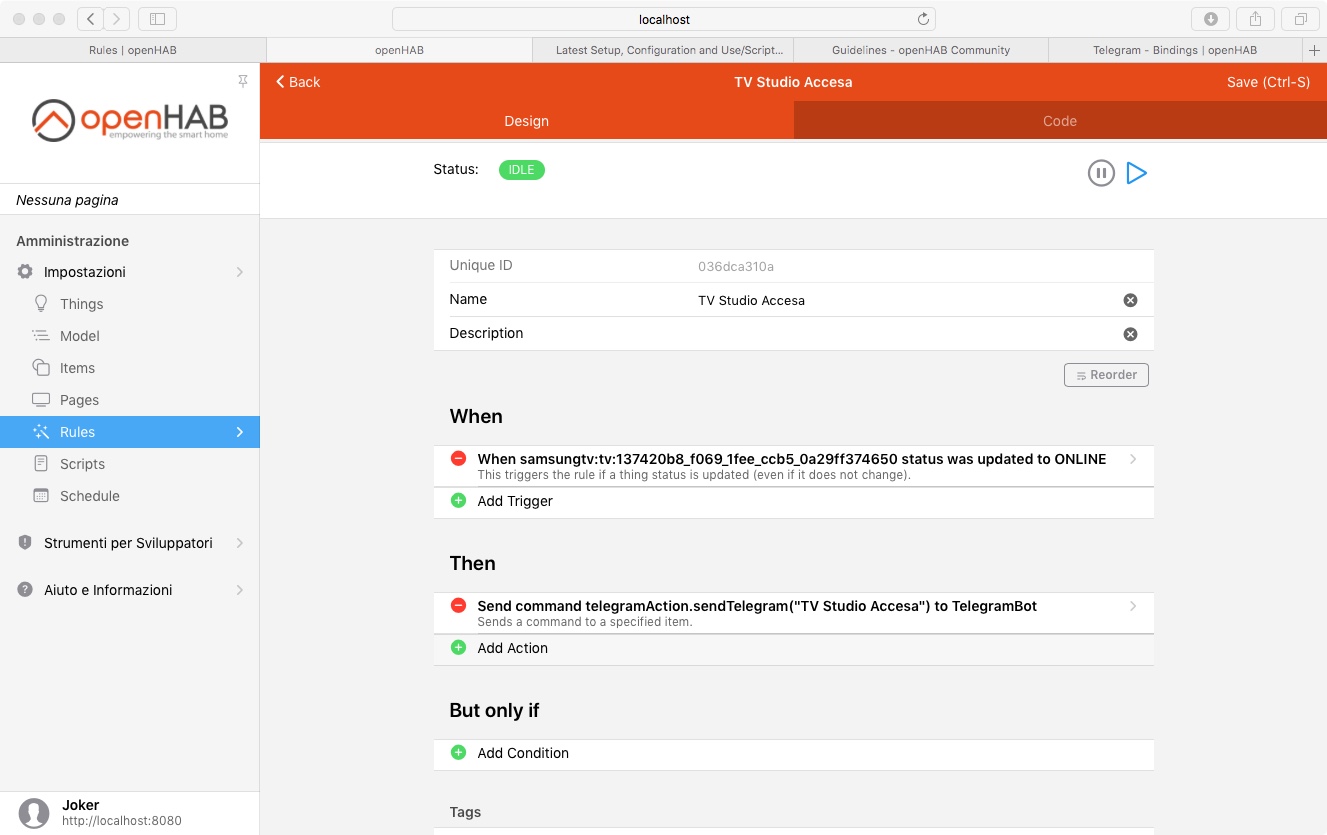
Task: Expand Impostazioni chevron
Action: 239,272
